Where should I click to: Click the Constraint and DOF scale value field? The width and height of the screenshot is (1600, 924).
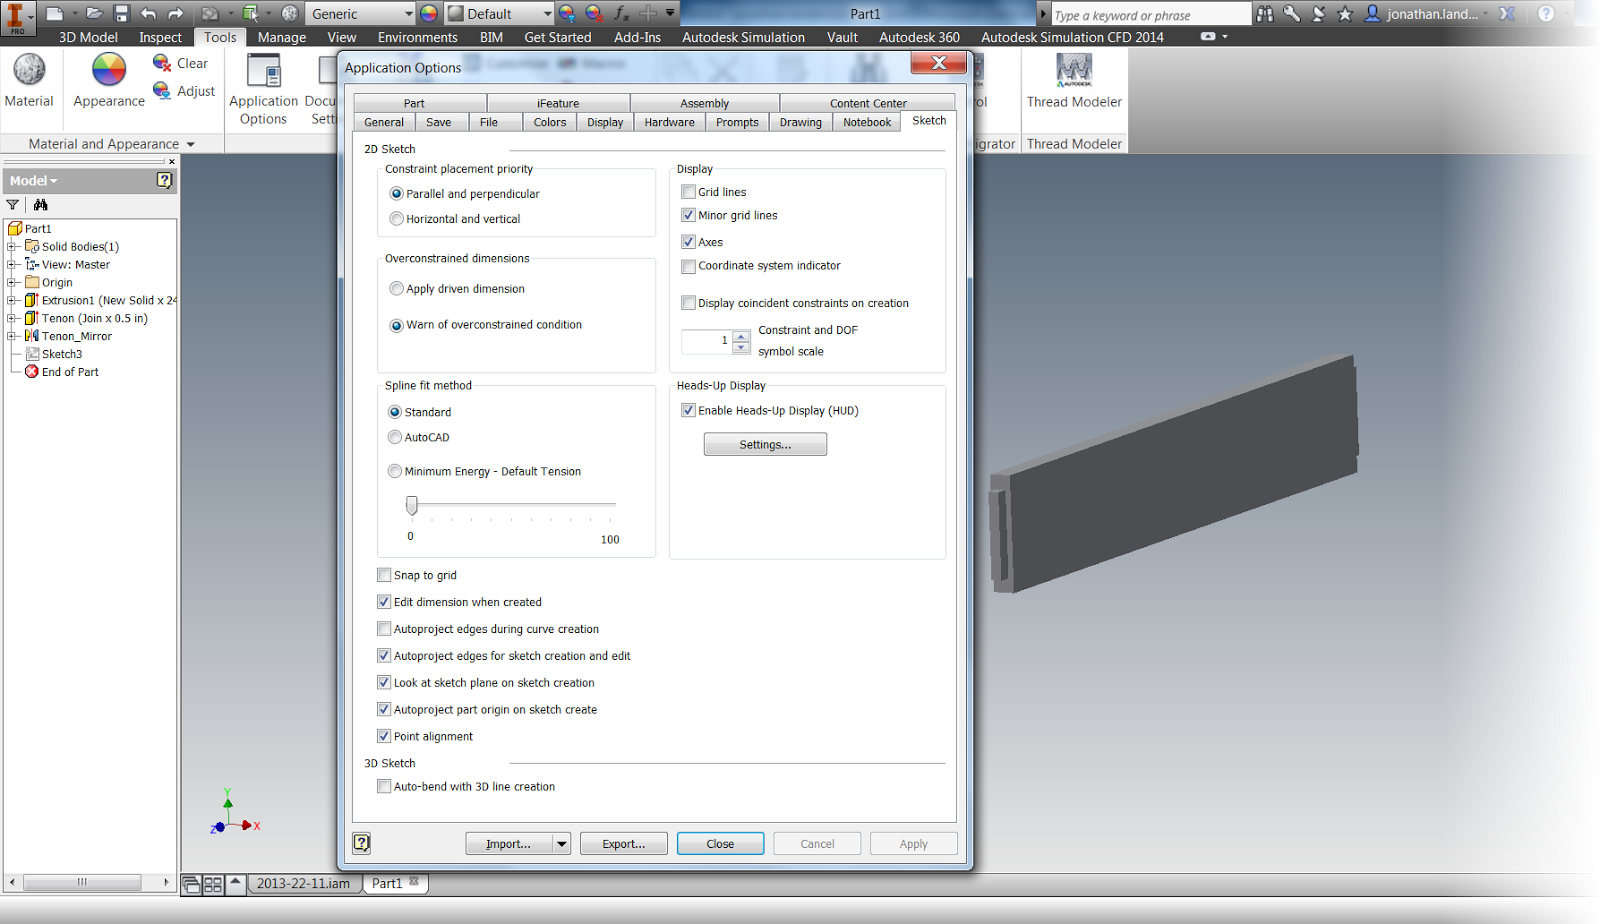(x=707, y=341)
